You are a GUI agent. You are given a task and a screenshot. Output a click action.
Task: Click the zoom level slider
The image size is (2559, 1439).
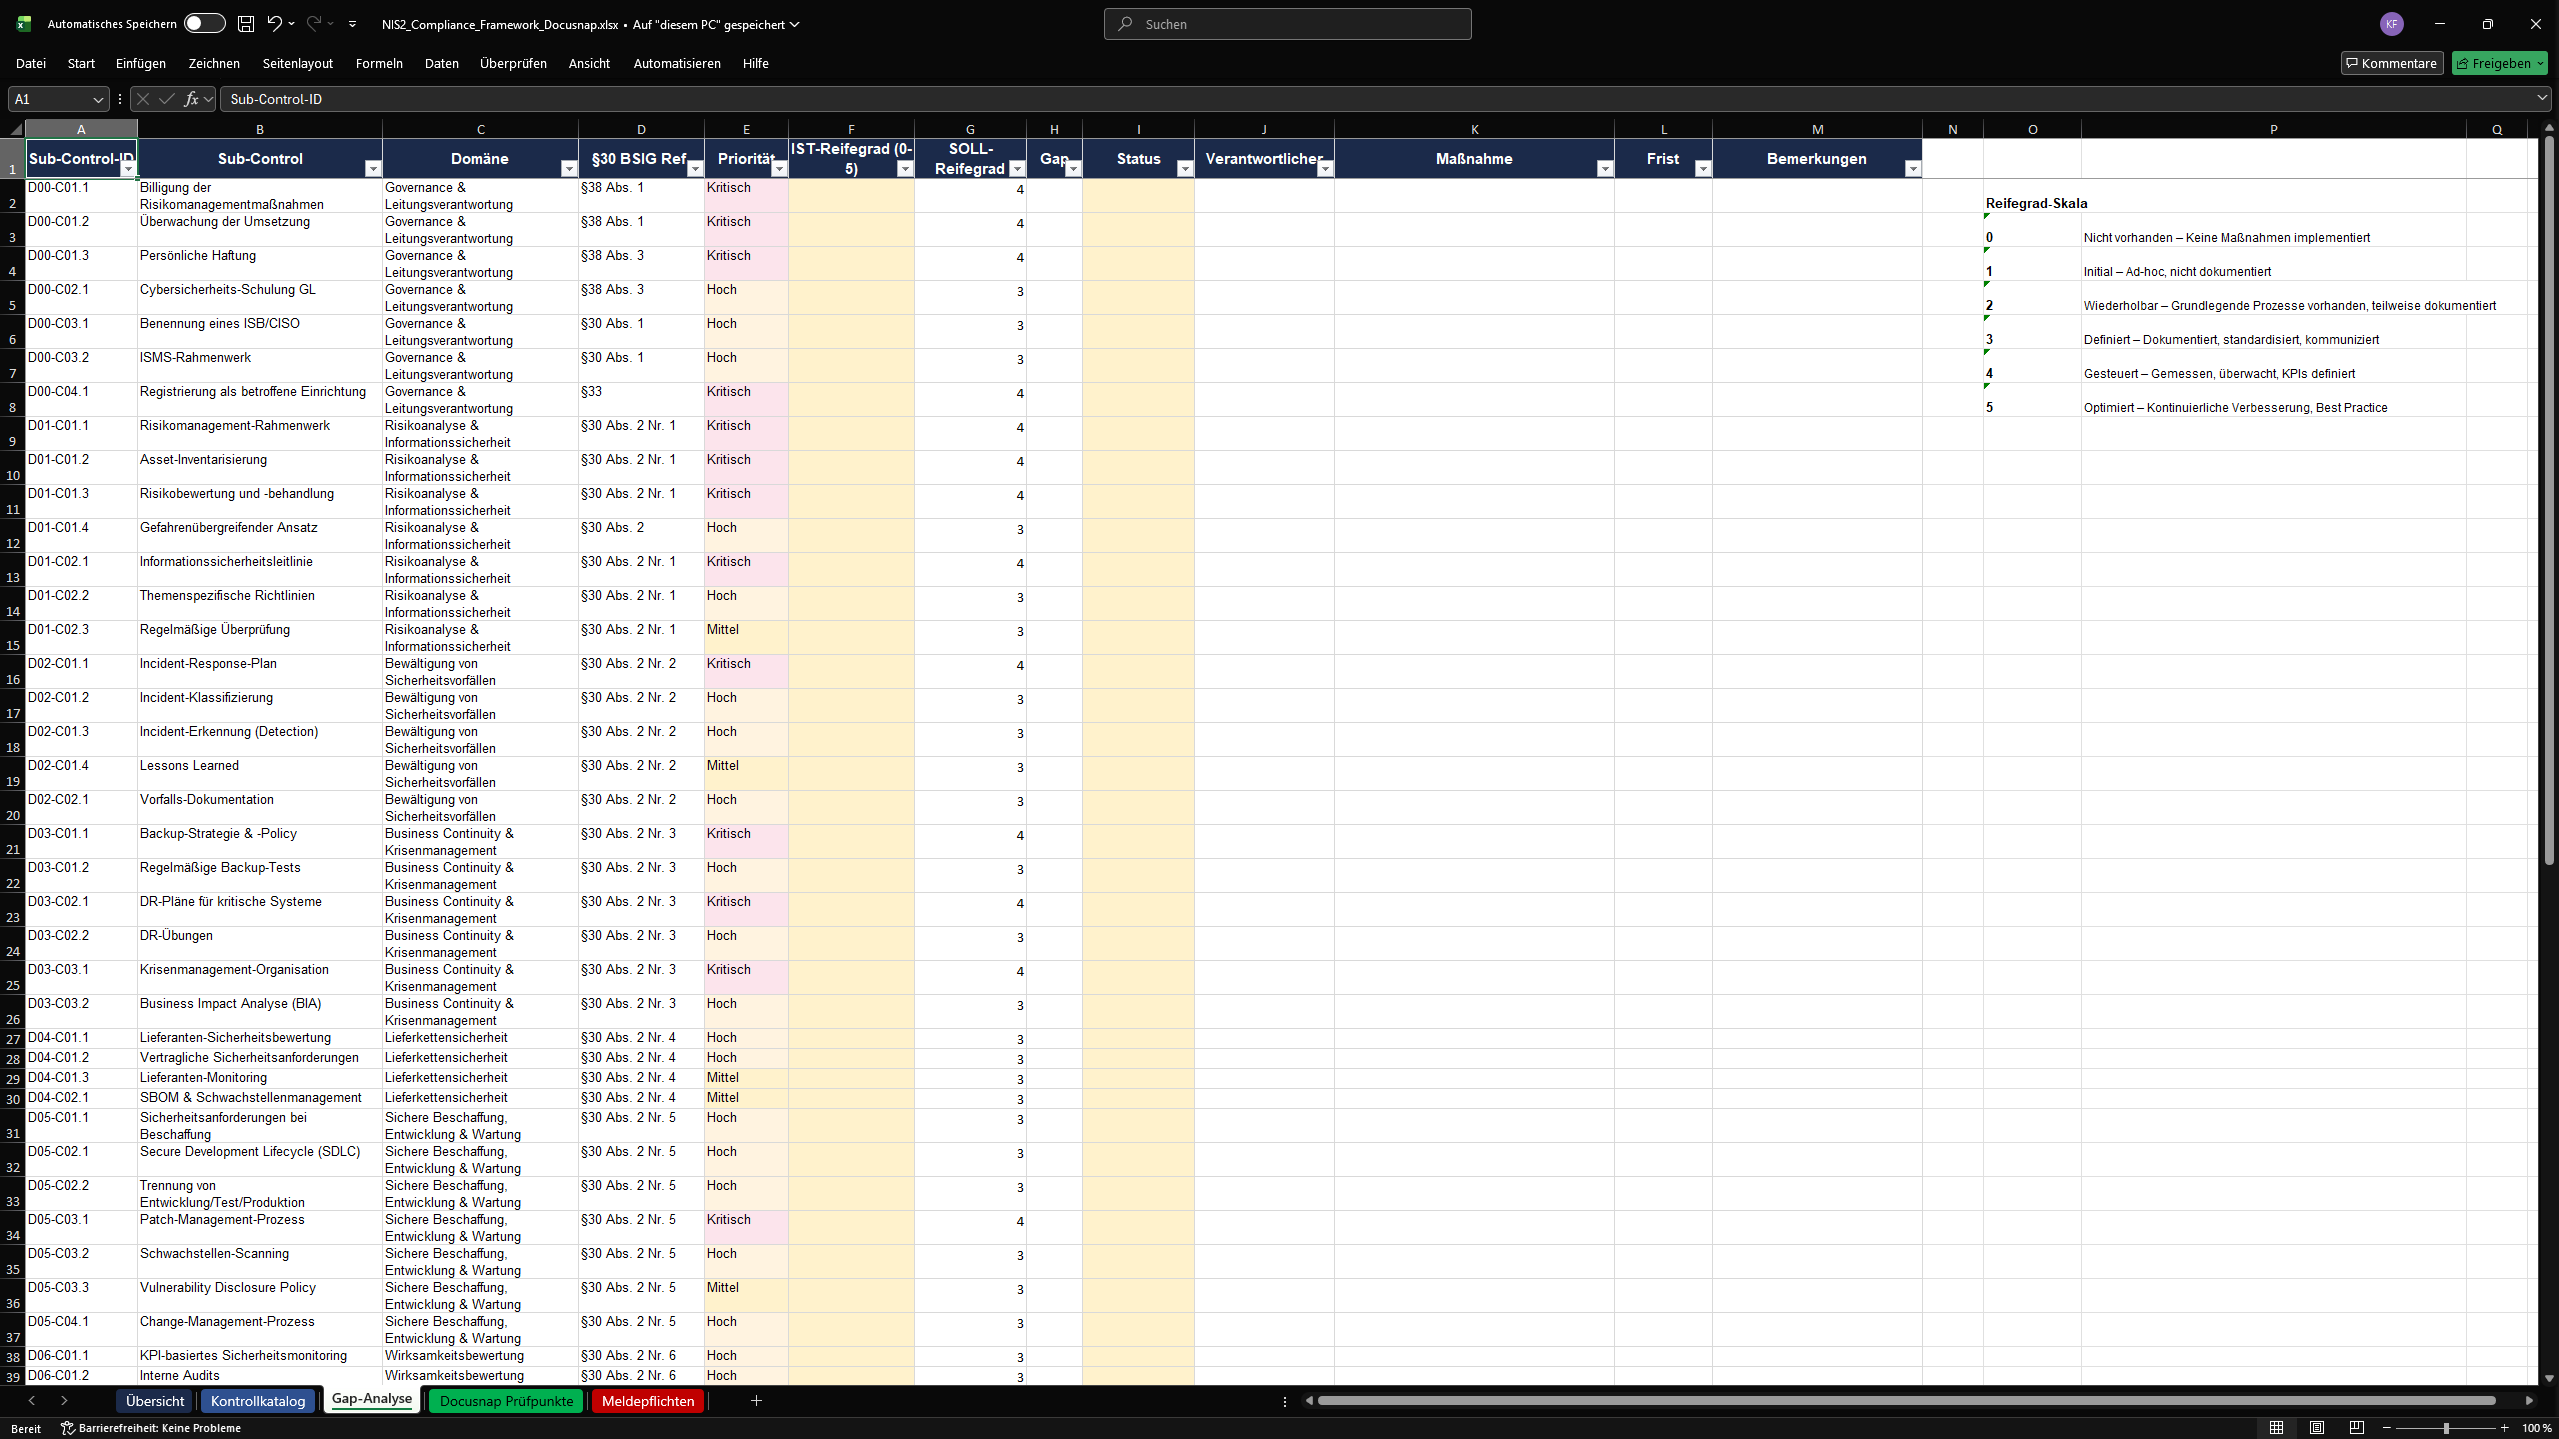pos(2446,1428)
